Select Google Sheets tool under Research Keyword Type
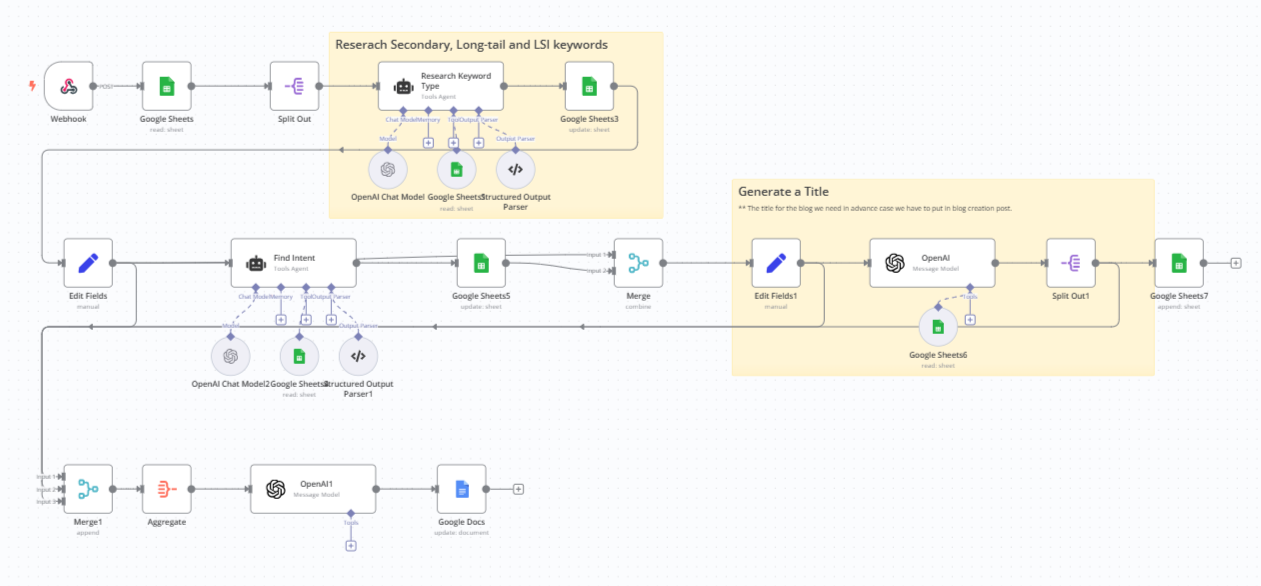 pos(456,169)
